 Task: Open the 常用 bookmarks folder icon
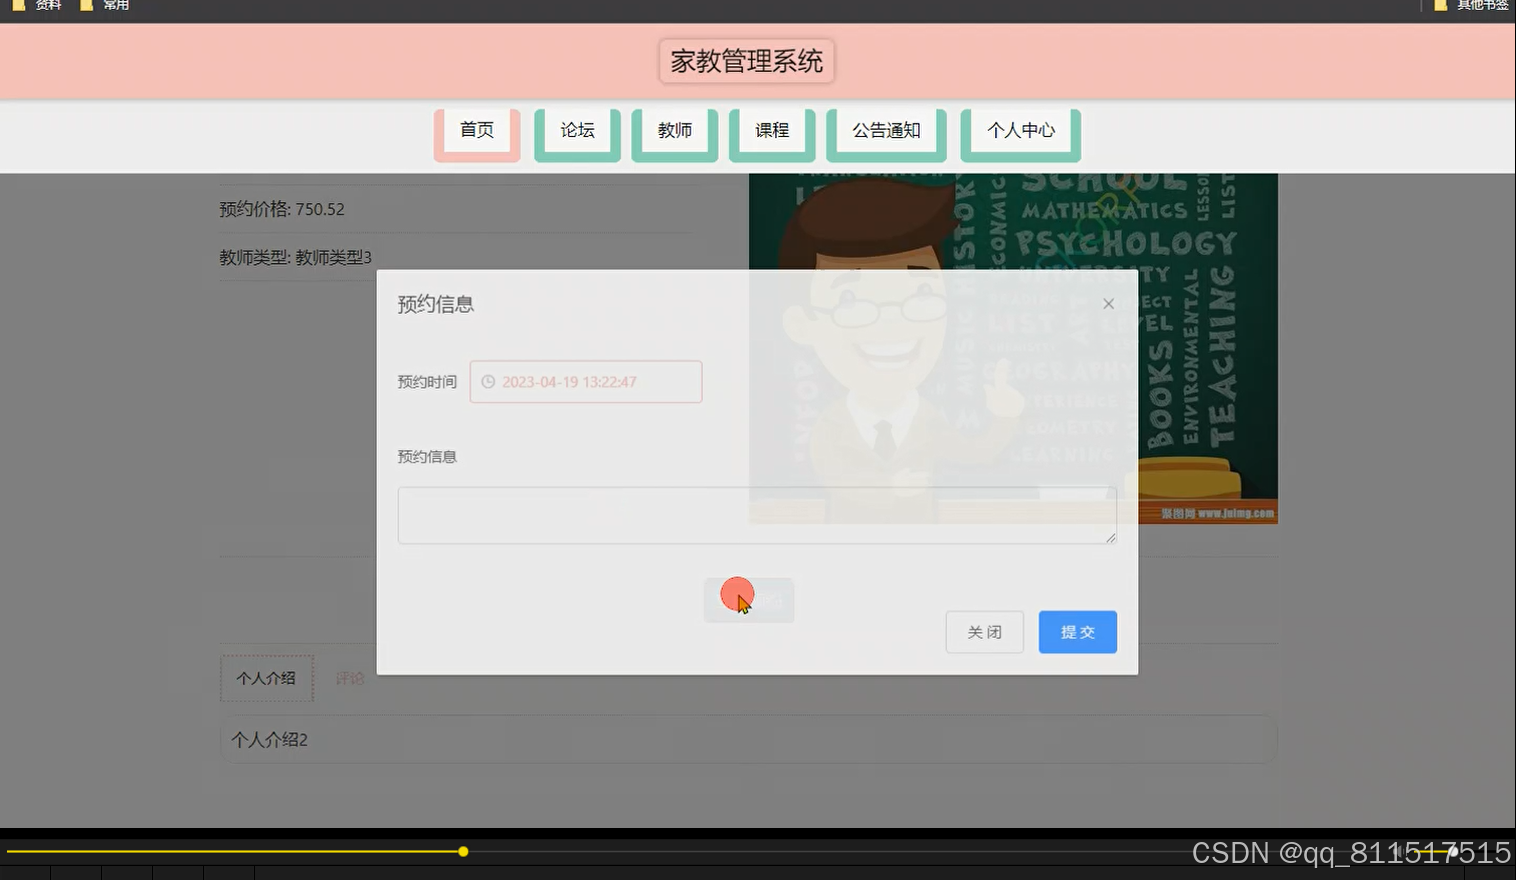(x=87, y=6)
